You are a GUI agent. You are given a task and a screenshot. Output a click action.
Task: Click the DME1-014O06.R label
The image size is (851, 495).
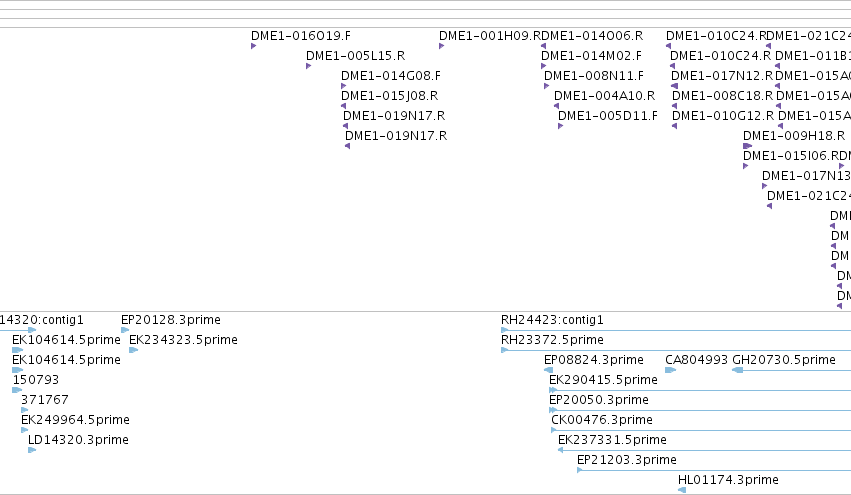[x=592, y=36]
